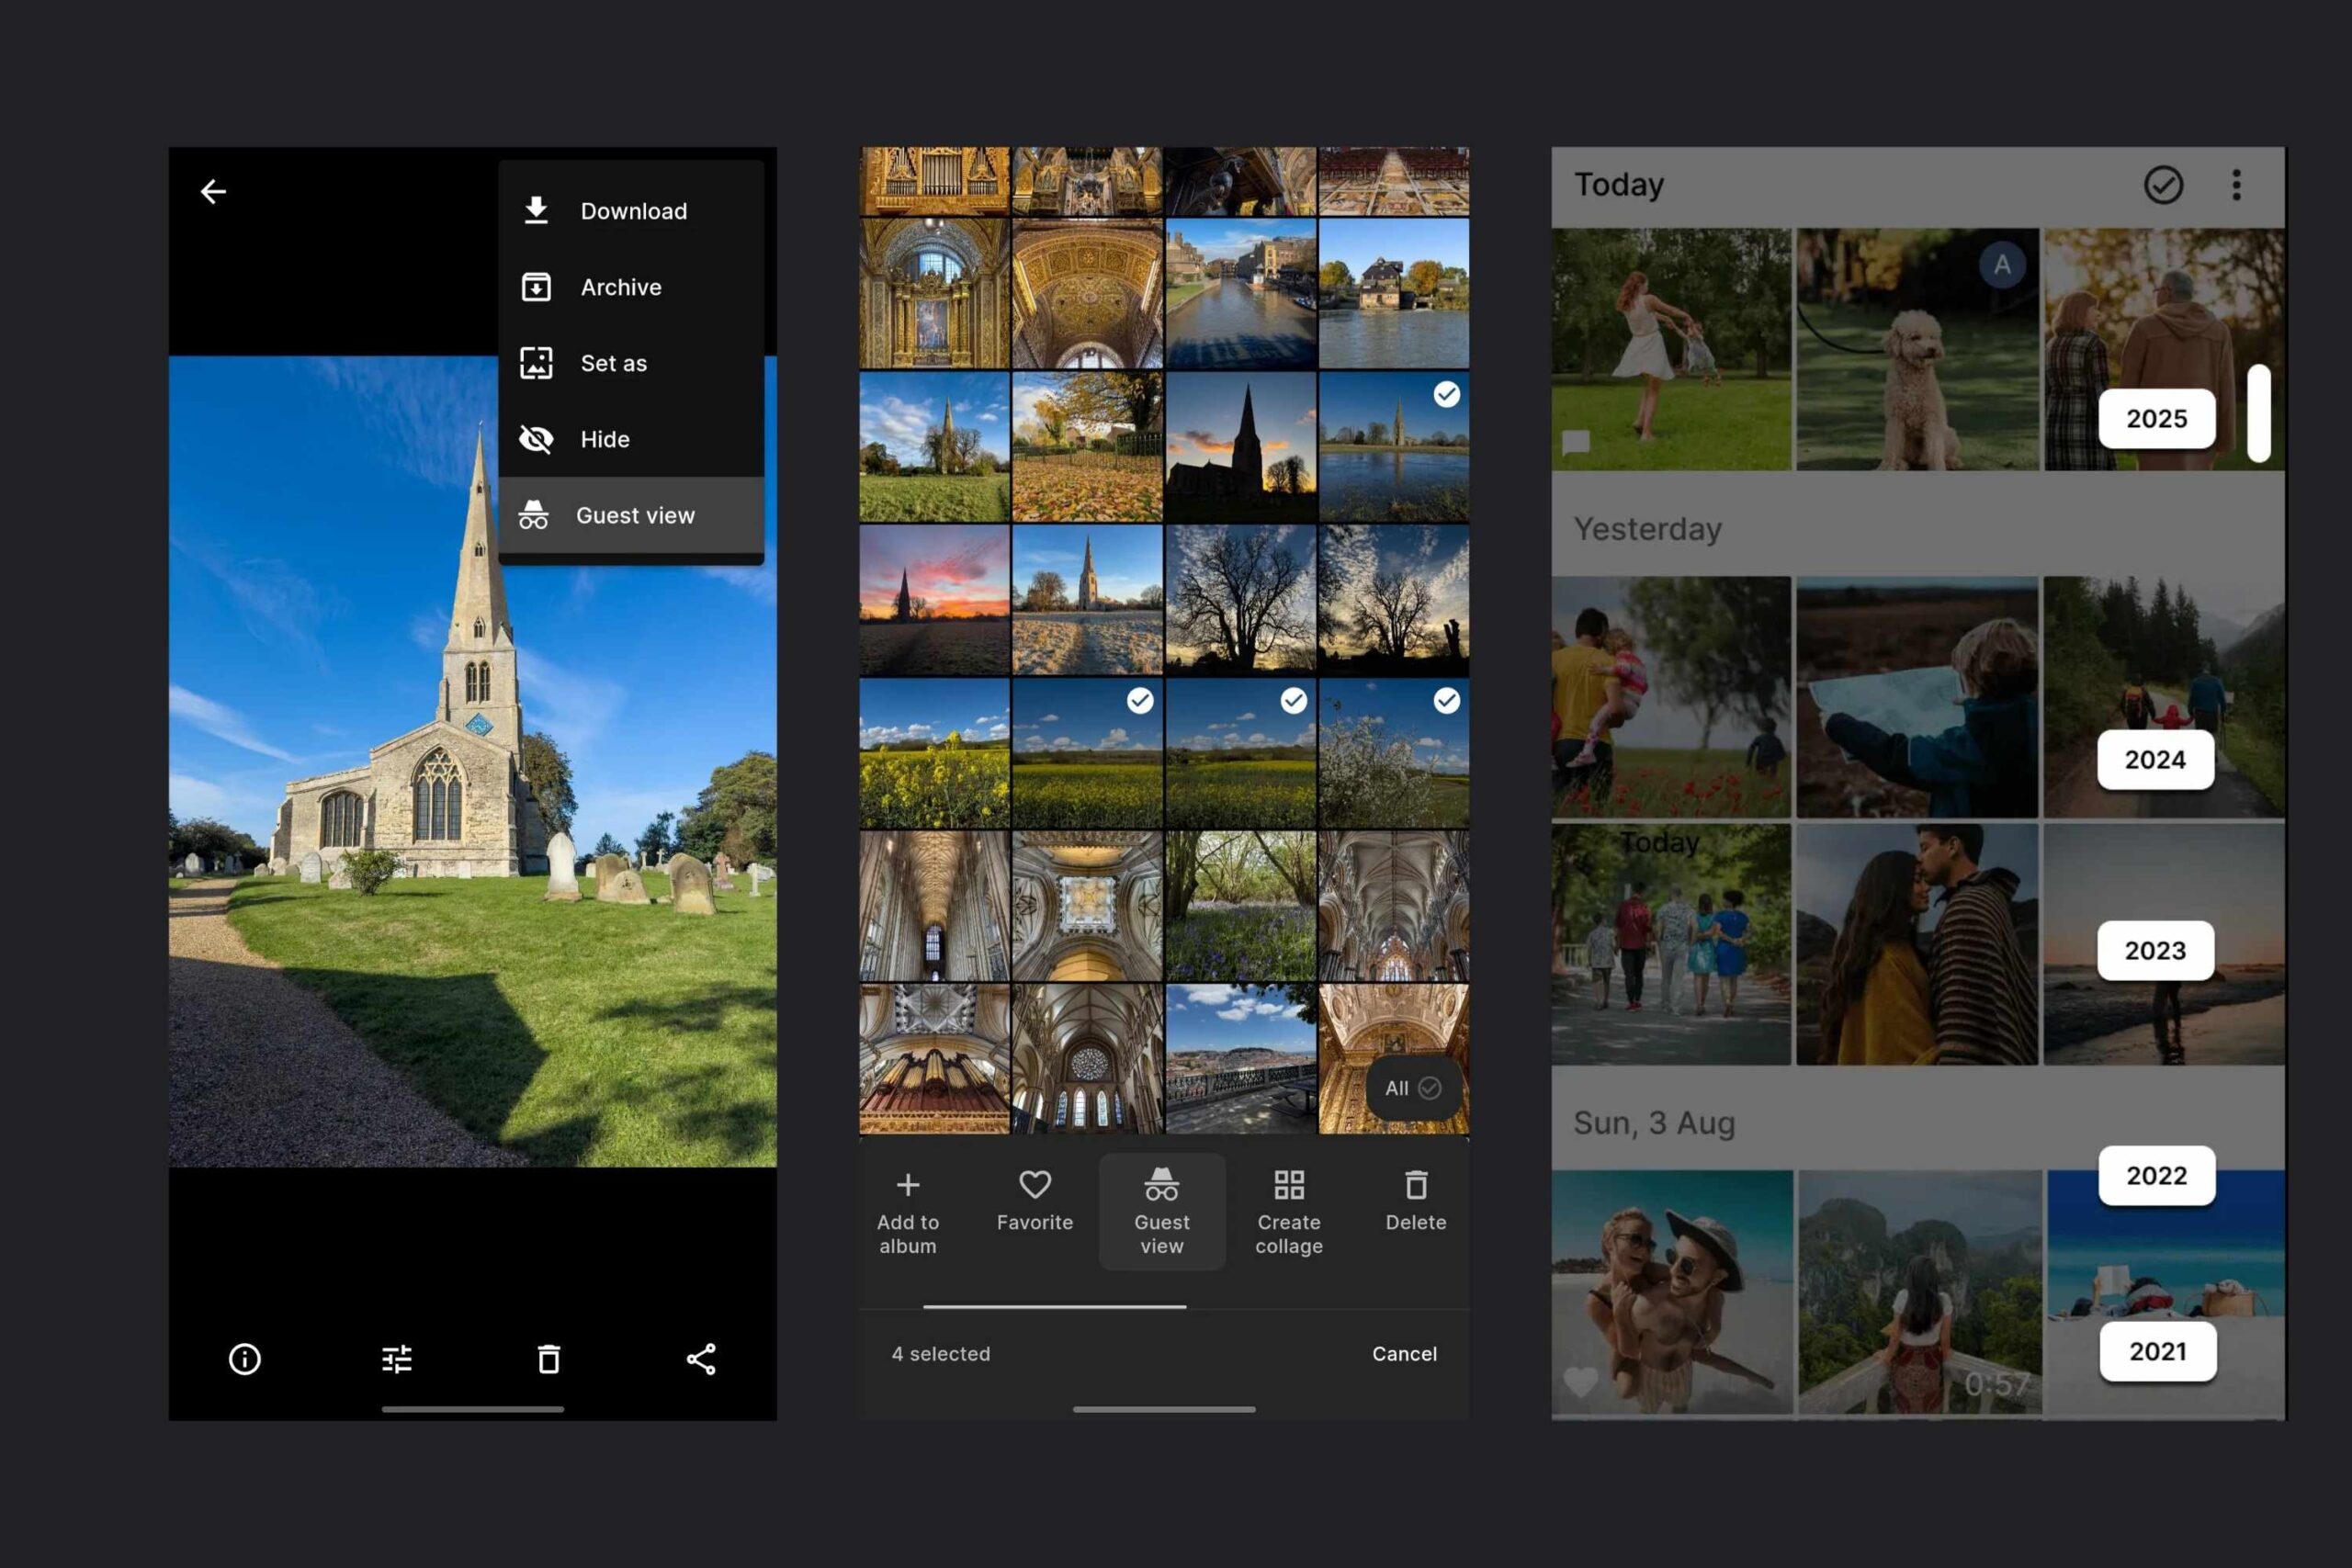Click the white timeline scrubber handle

(x=2258, y=413)
